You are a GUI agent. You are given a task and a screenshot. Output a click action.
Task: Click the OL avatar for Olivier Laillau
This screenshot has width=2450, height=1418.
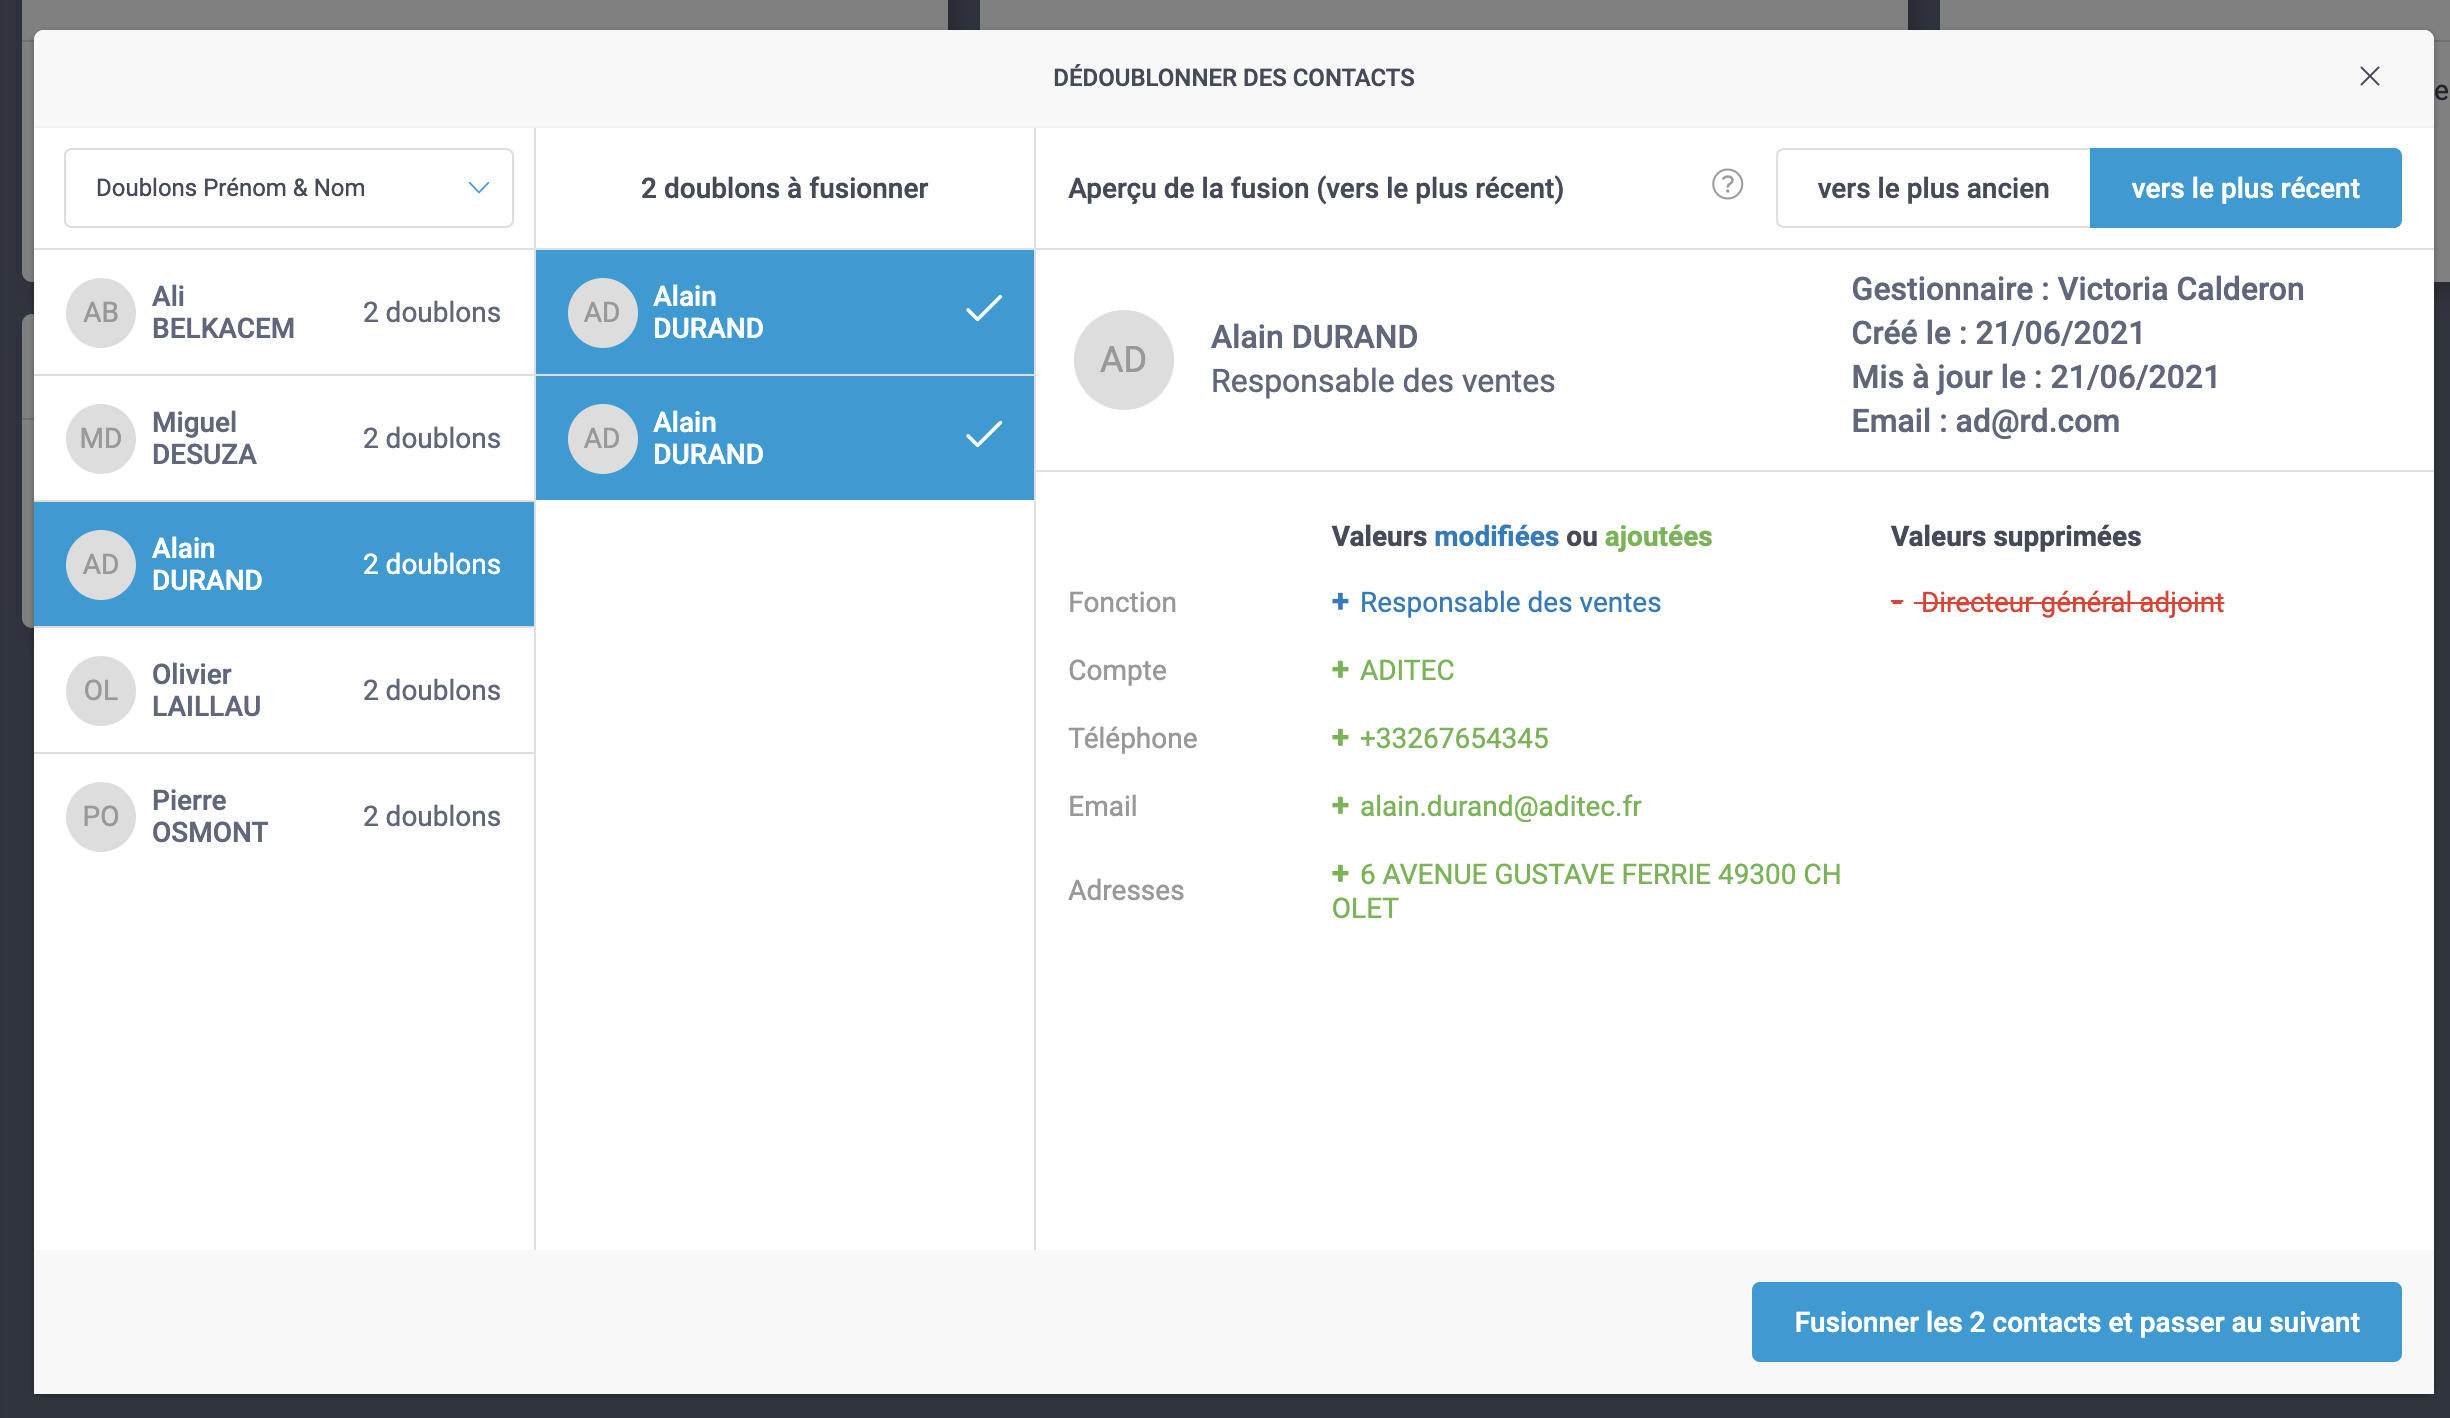click(101, 691)
